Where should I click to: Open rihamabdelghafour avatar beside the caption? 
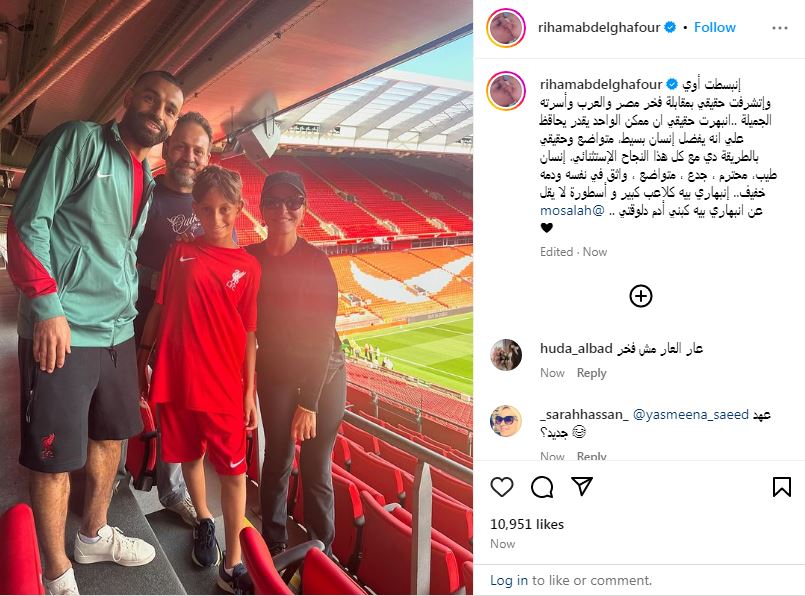pos(506,91)
